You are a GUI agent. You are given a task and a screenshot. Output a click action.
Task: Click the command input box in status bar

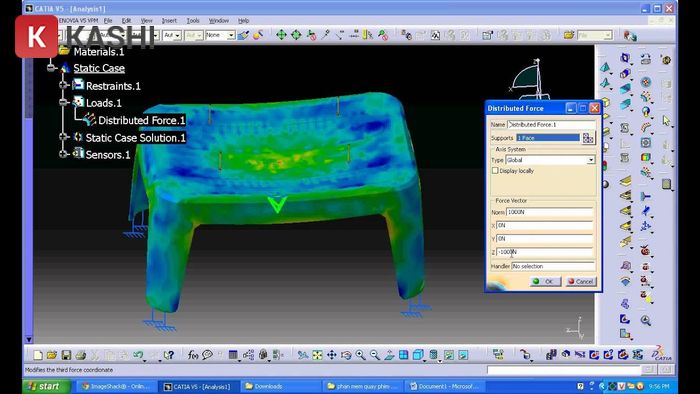click(564, 370)
